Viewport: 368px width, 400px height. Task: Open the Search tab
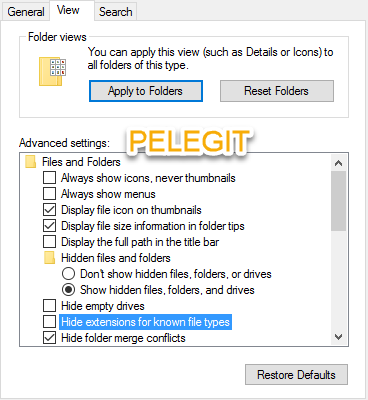[116, 12]
